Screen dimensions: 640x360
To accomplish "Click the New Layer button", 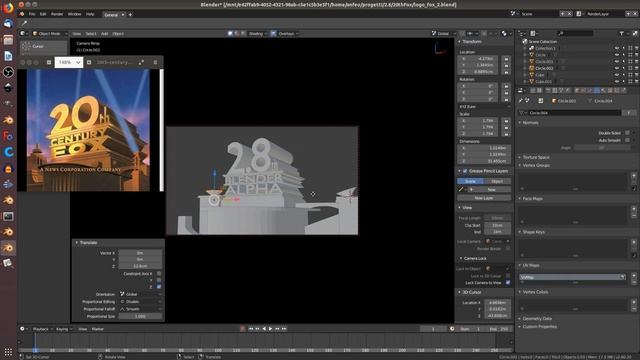I will click(484, 198).
